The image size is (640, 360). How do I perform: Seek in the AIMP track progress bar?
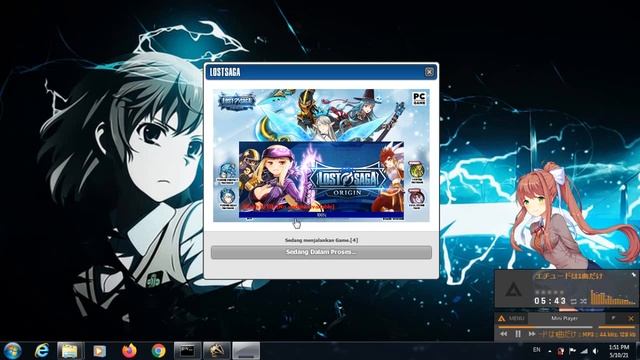(x=545, y=327)
